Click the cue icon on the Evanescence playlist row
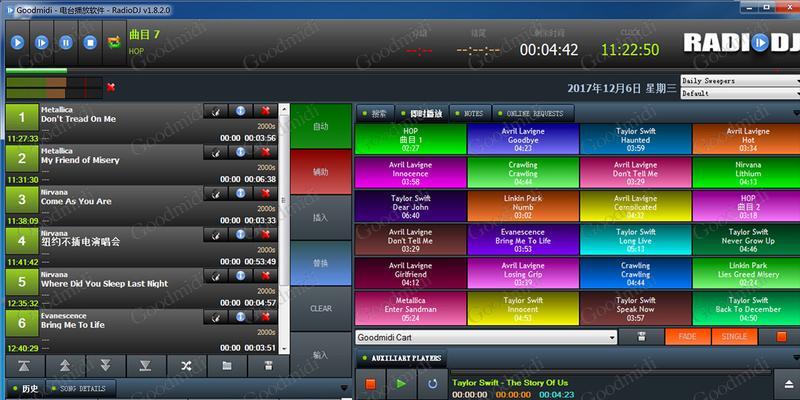Viewport: 800px width, 400px height. [x=215, y=317]
